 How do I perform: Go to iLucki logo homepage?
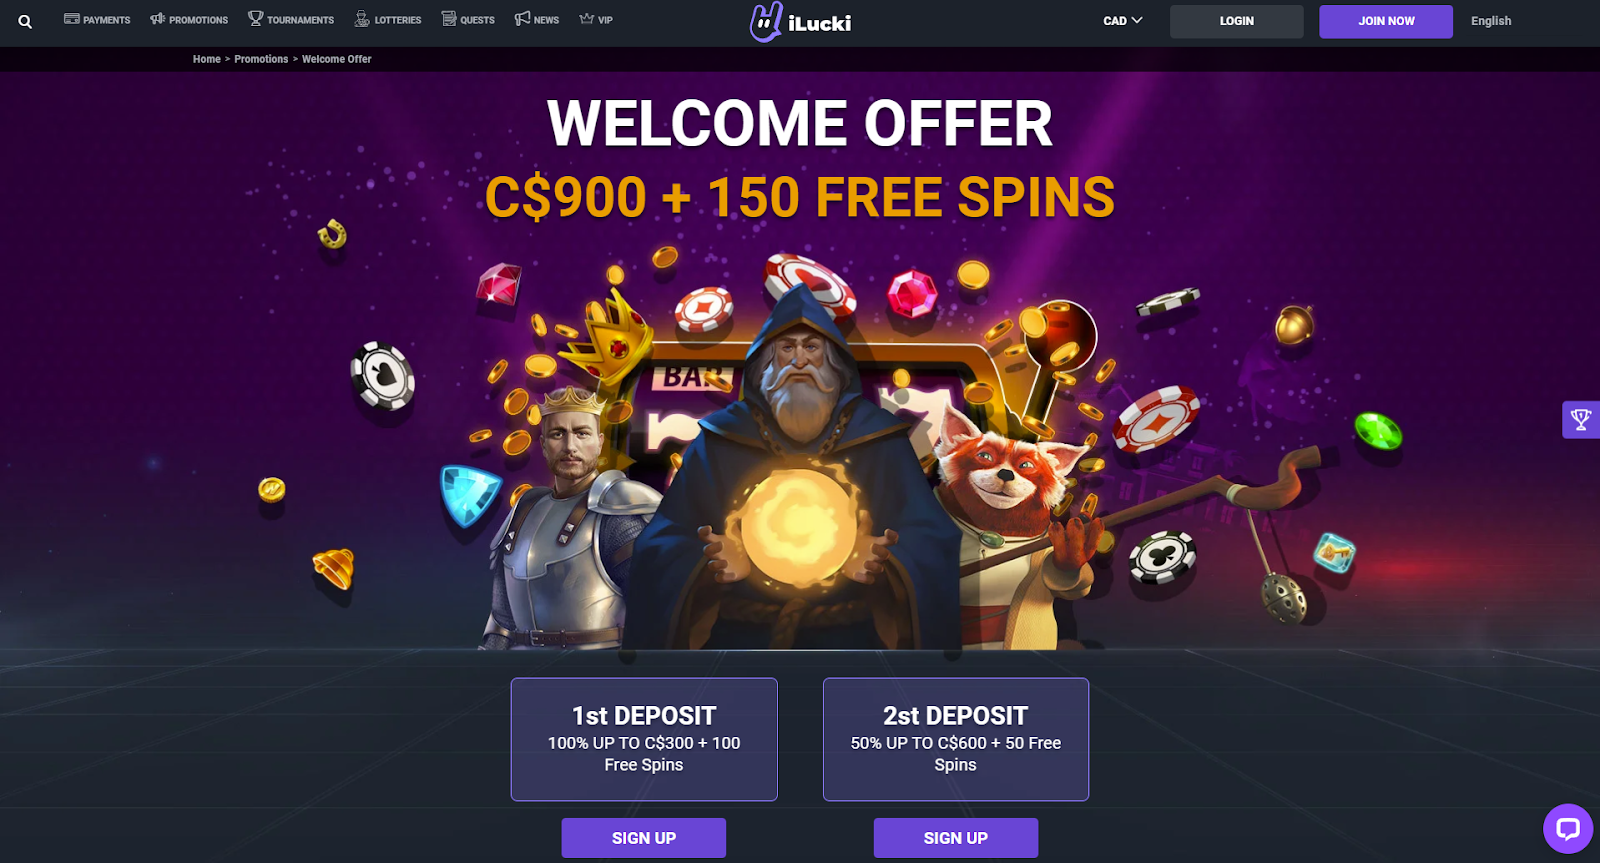click(801, 22)
